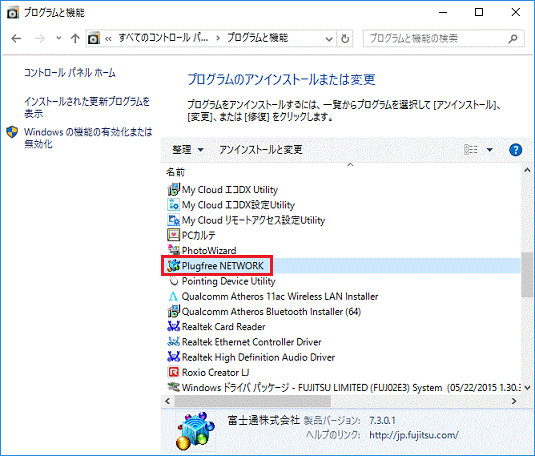Open コントロール パネル ホーム link
Image resolution: width=535 pixels, height=456 pixels.
(70, 73)
